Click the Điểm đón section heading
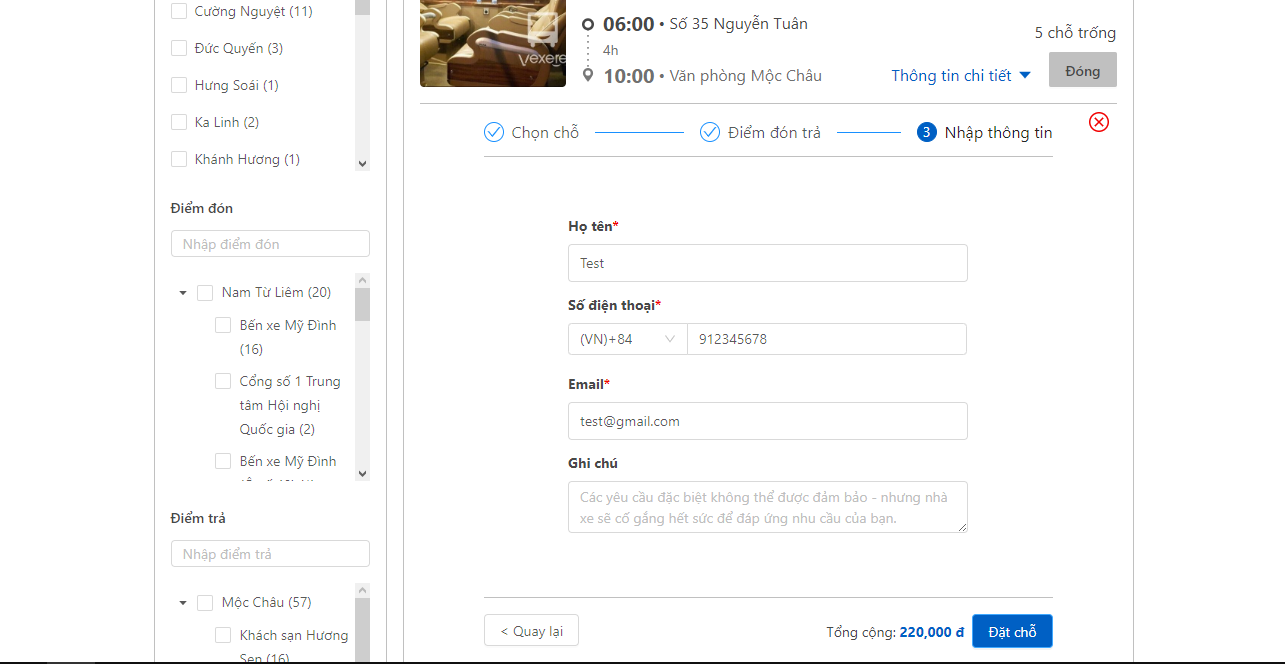The width and height of the screenshot is (1285, 664). 202,208
